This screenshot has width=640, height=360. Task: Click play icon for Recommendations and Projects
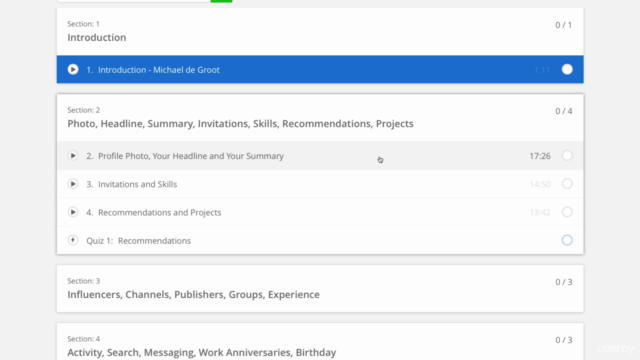pos(73,212)
